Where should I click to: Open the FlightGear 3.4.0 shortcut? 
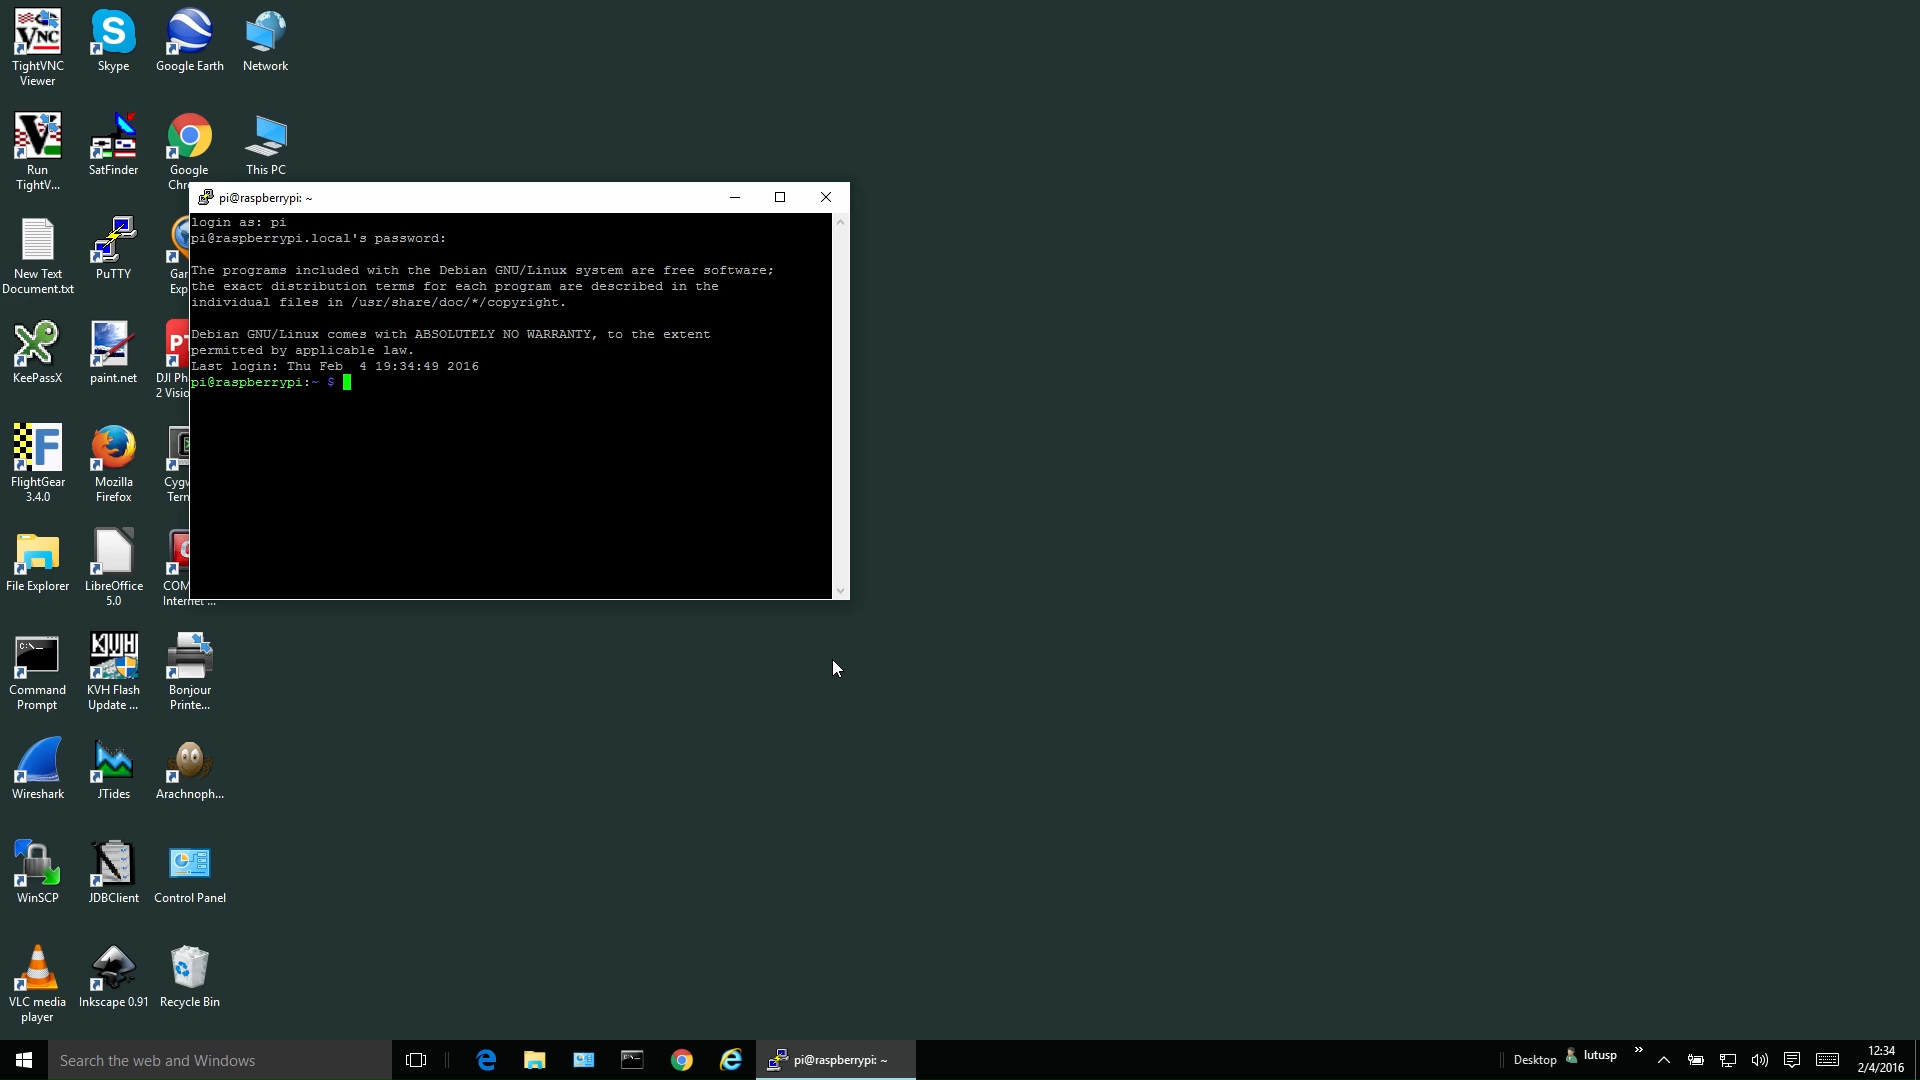38,450
